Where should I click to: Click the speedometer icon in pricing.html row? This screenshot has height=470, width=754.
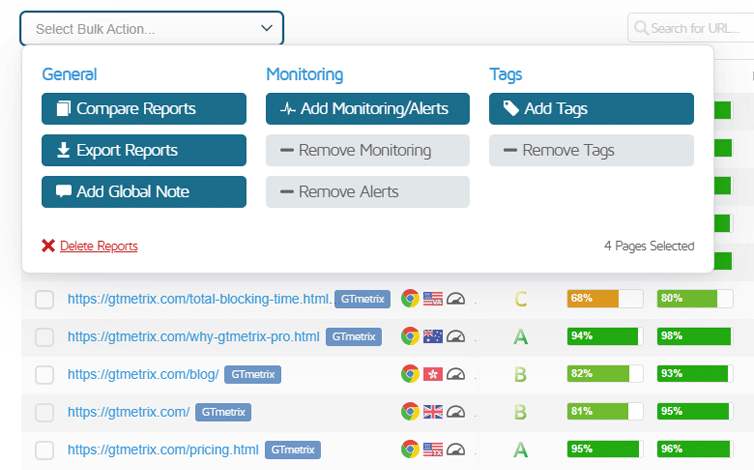coord(456,449)
